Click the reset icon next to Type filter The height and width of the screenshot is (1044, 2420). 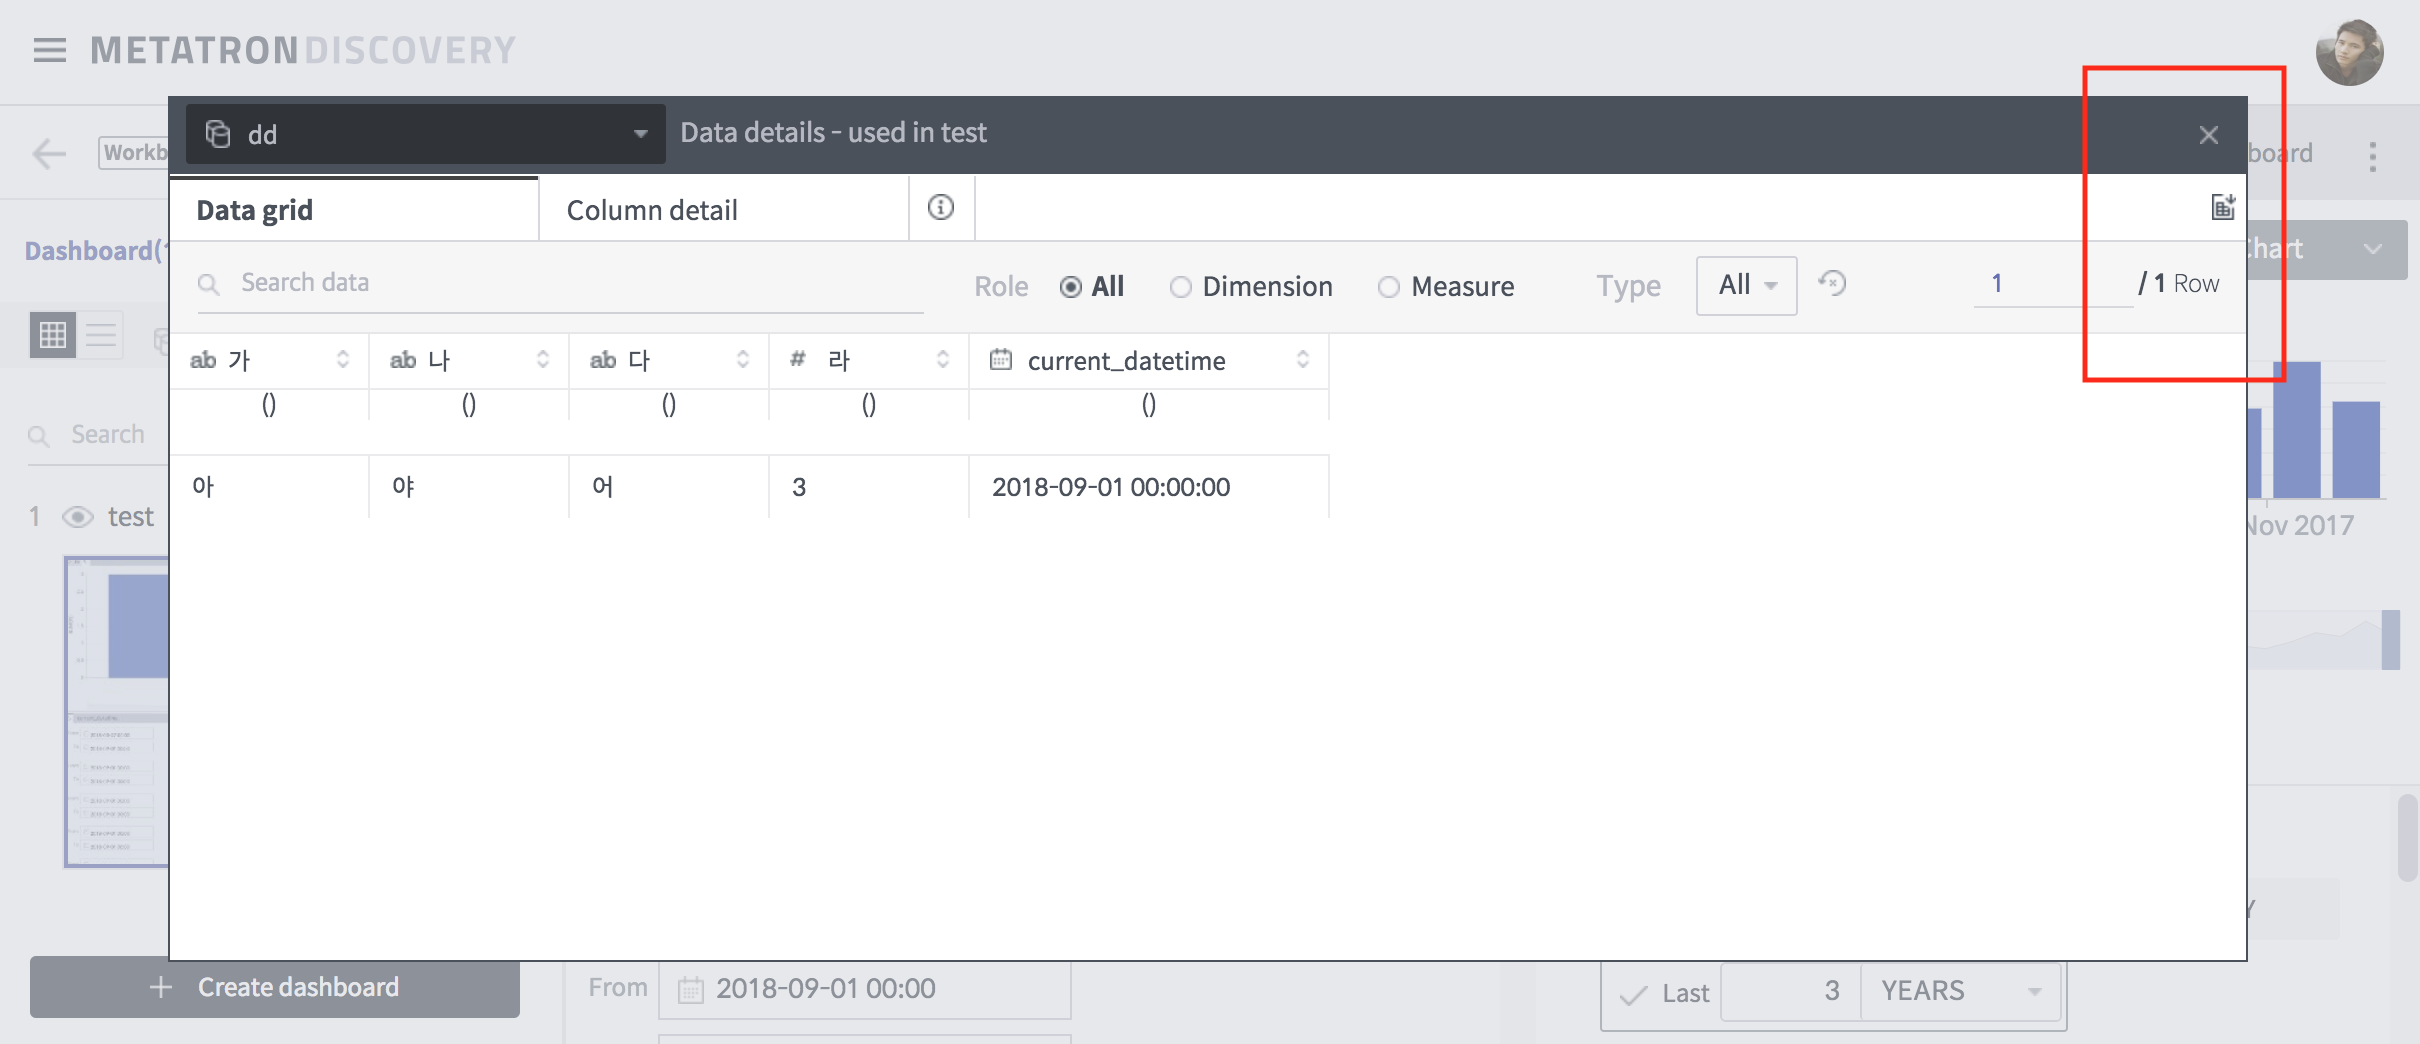1834,283
